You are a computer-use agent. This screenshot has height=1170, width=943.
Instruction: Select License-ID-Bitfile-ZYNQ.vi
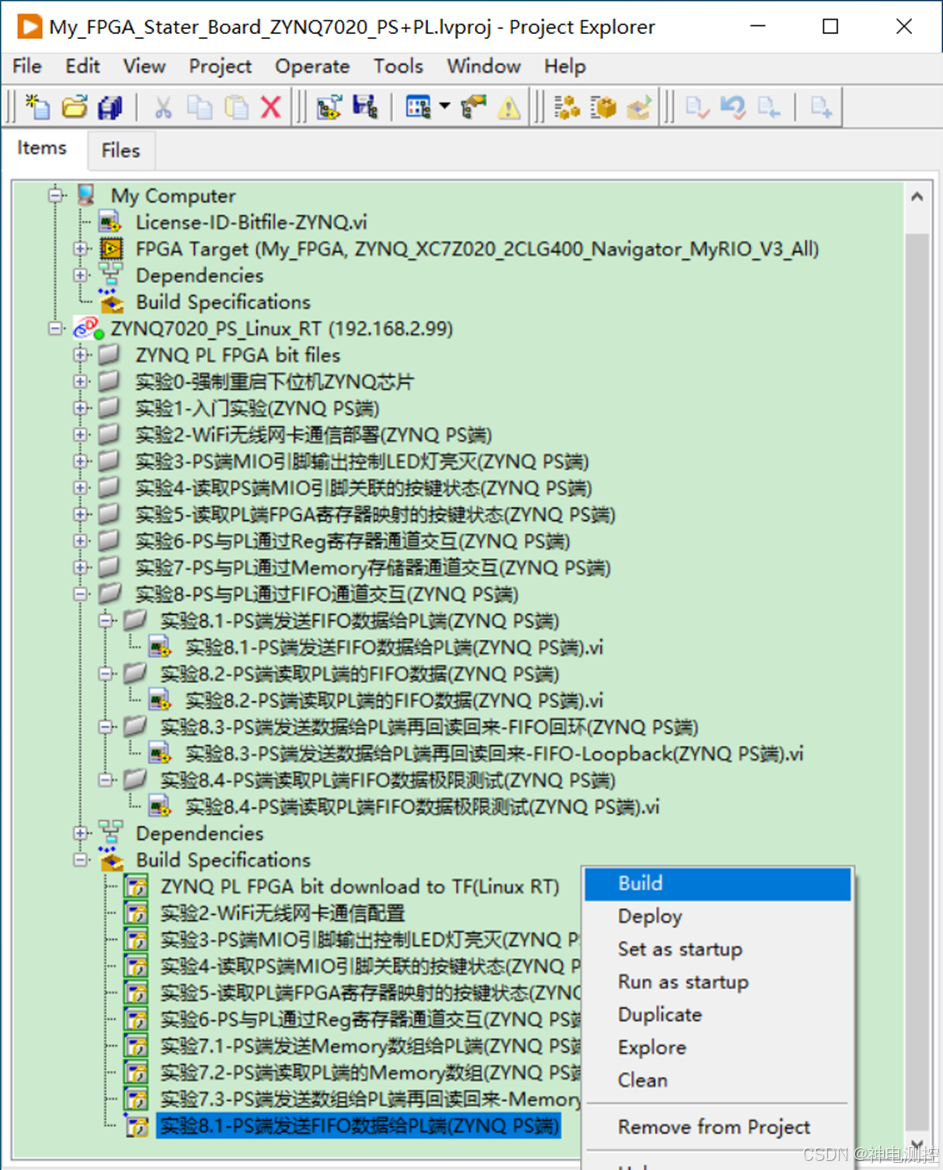[251, 222]
